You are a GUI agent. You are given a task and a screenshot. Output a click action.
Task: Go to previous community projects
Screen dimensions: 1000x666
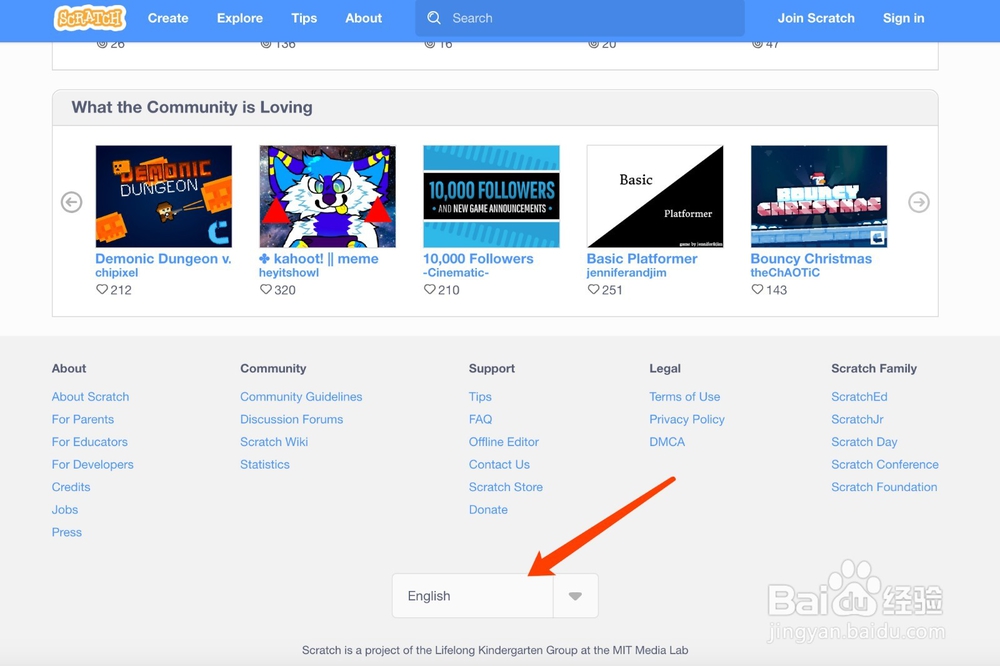(x=71, y=202)
